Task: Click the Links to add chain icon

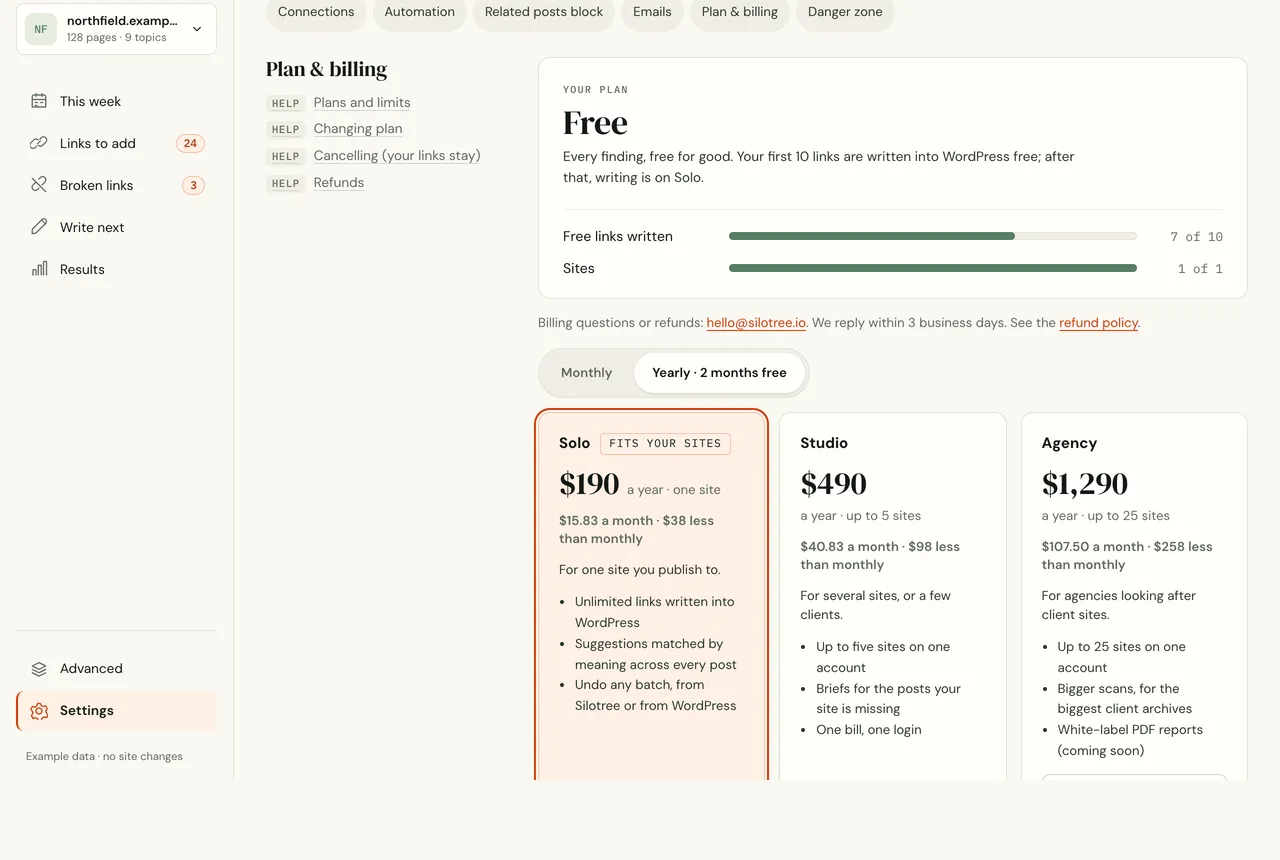Action: (x=39, y=143)
